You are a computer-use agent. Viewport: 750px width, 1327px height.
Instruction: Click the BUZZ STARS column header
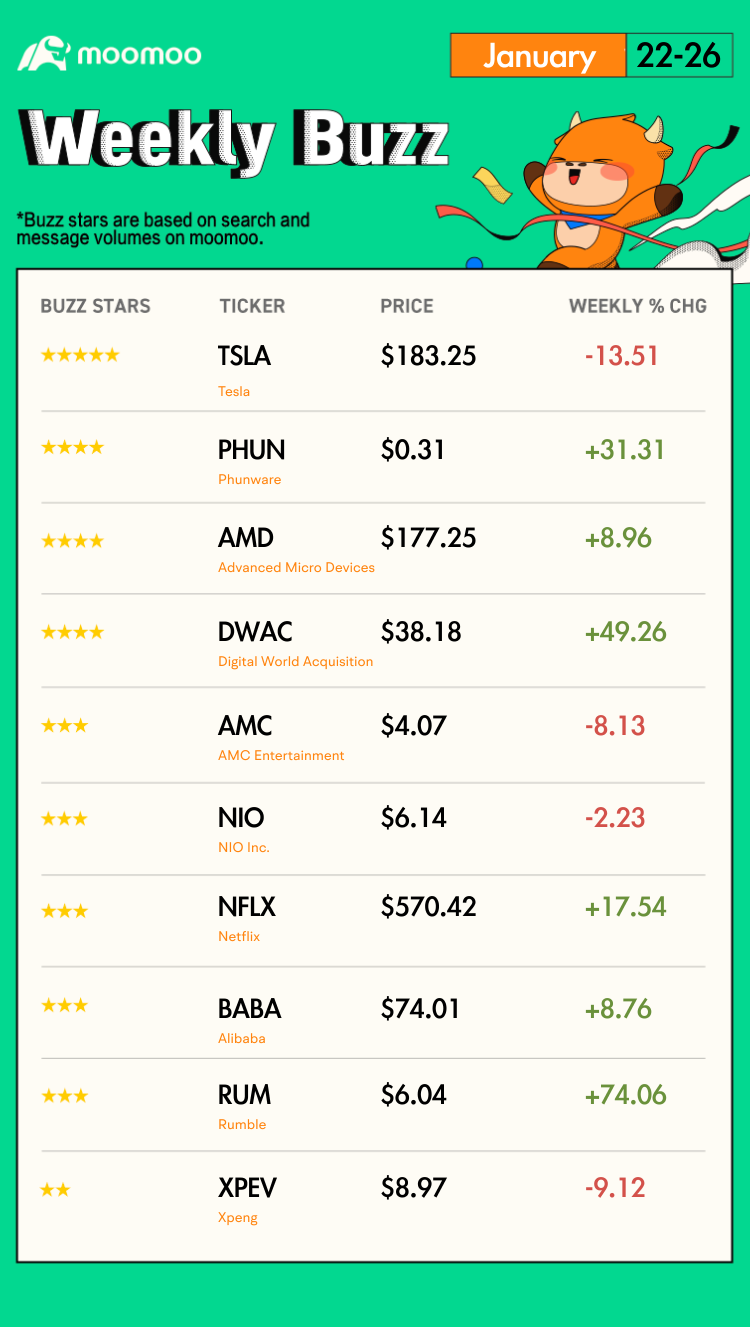pos(95,306)
